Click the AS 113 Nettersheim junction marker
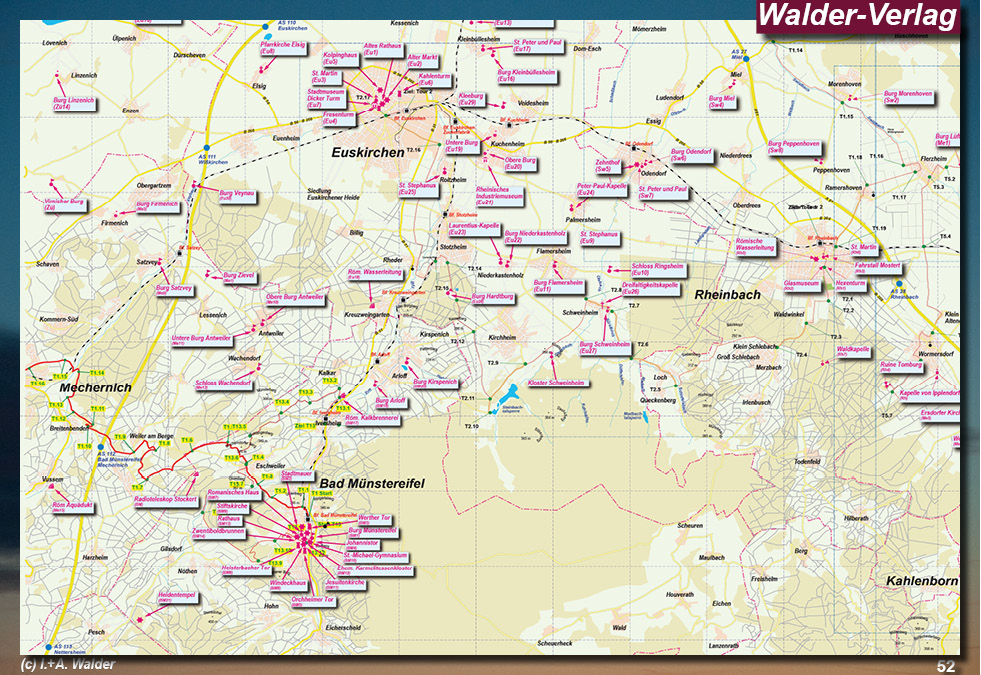 (x=46, y=647)
